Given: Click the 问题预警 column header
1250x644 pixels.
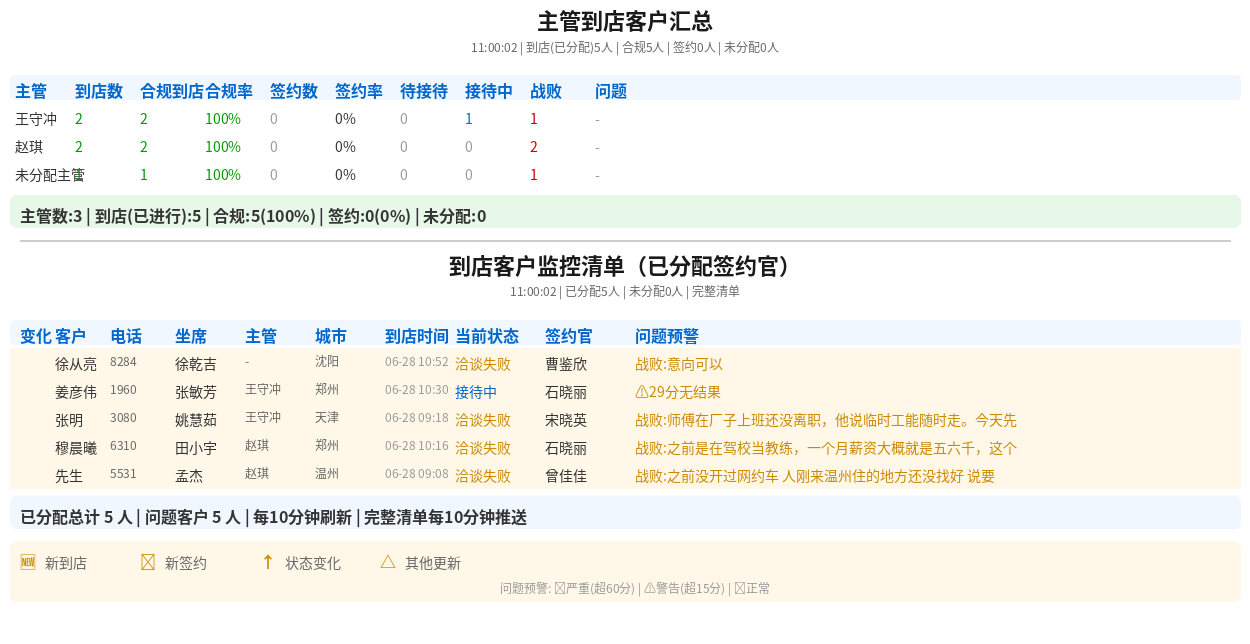Looking at the screenshot, I should pos(667,336).
